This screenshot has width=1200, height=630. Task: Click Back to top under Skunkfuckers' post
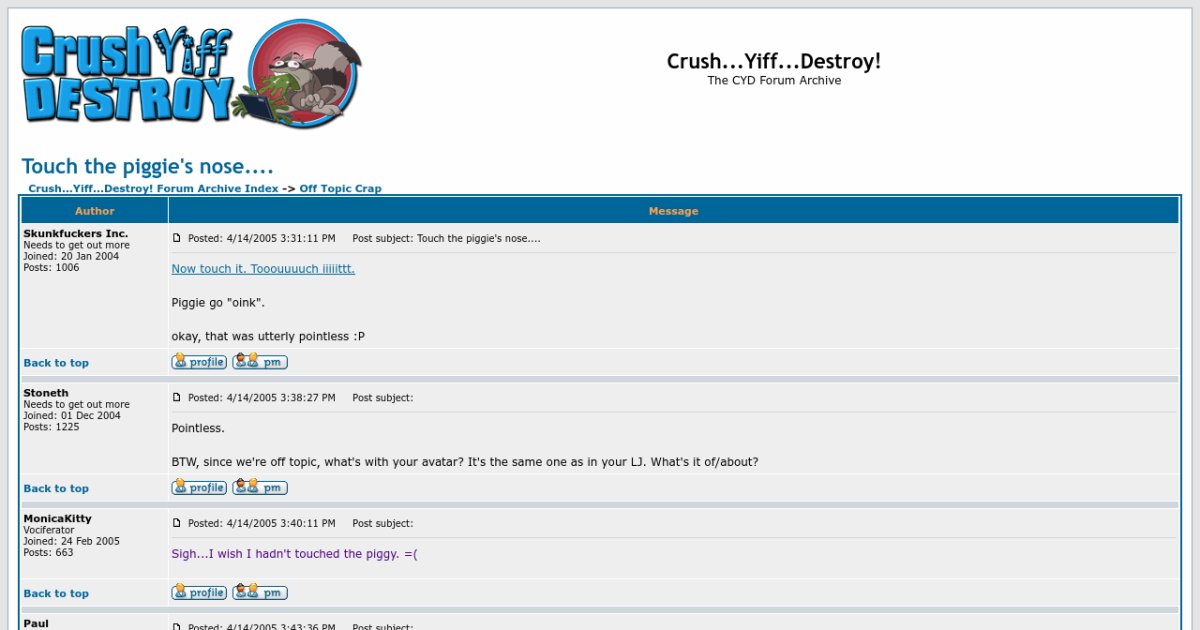pyautogui.click(x=56, y=363)
